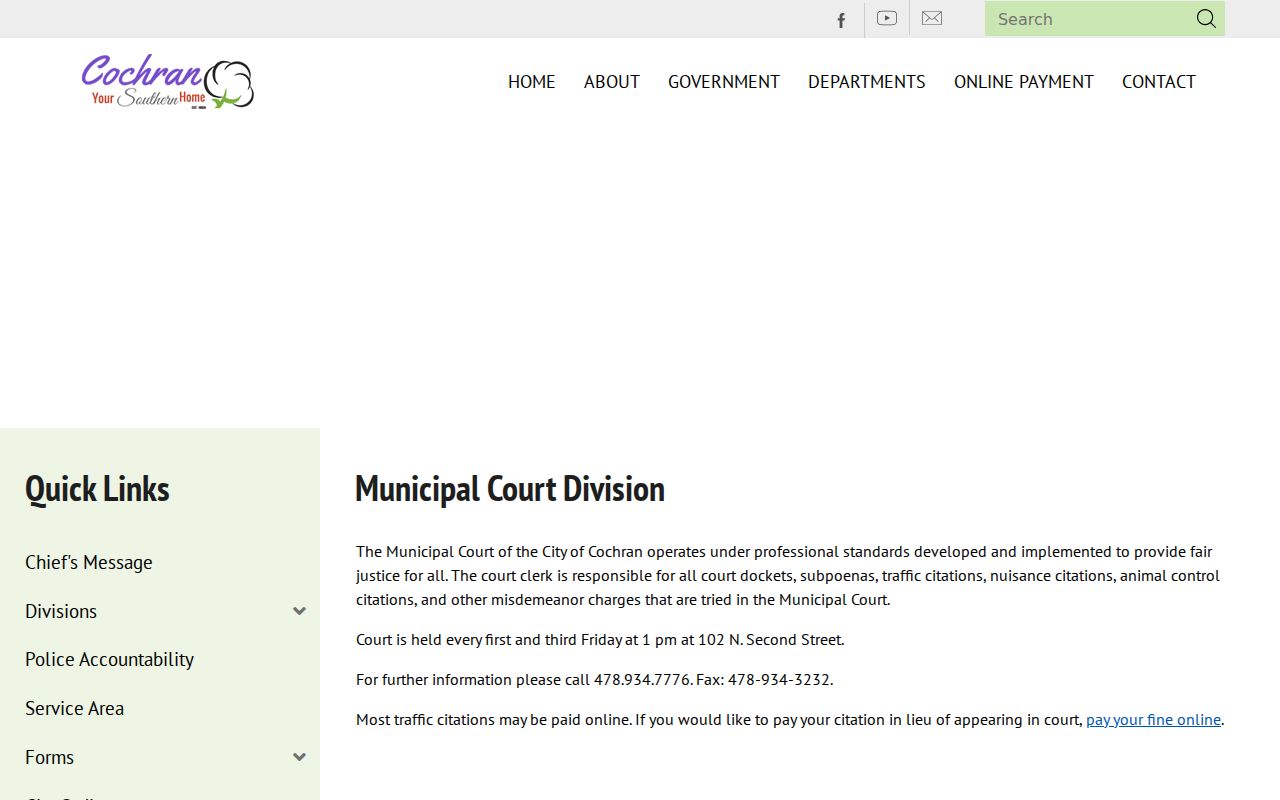Click the phone number 478.934.7776 text
Viewport: 1280px width, 800px height.
pyautogui.click(x=642, y=679)
